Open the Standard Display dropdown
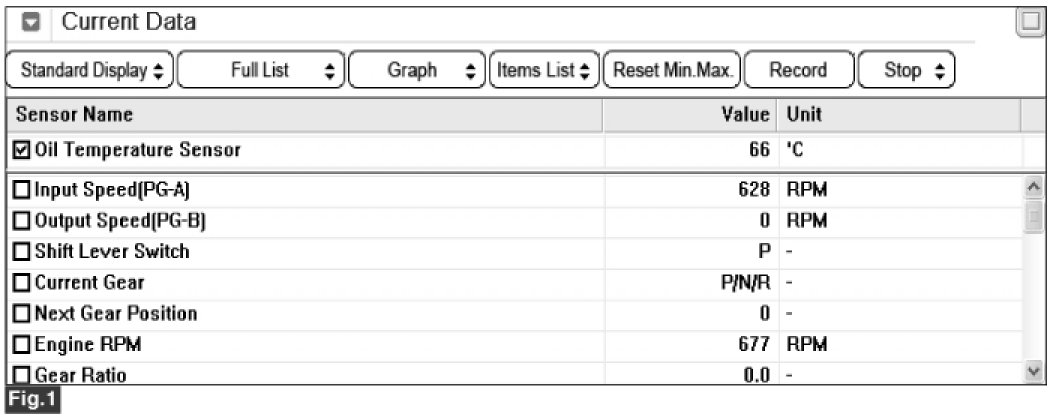Screen dimensions: 1050x417 [90, 70]
